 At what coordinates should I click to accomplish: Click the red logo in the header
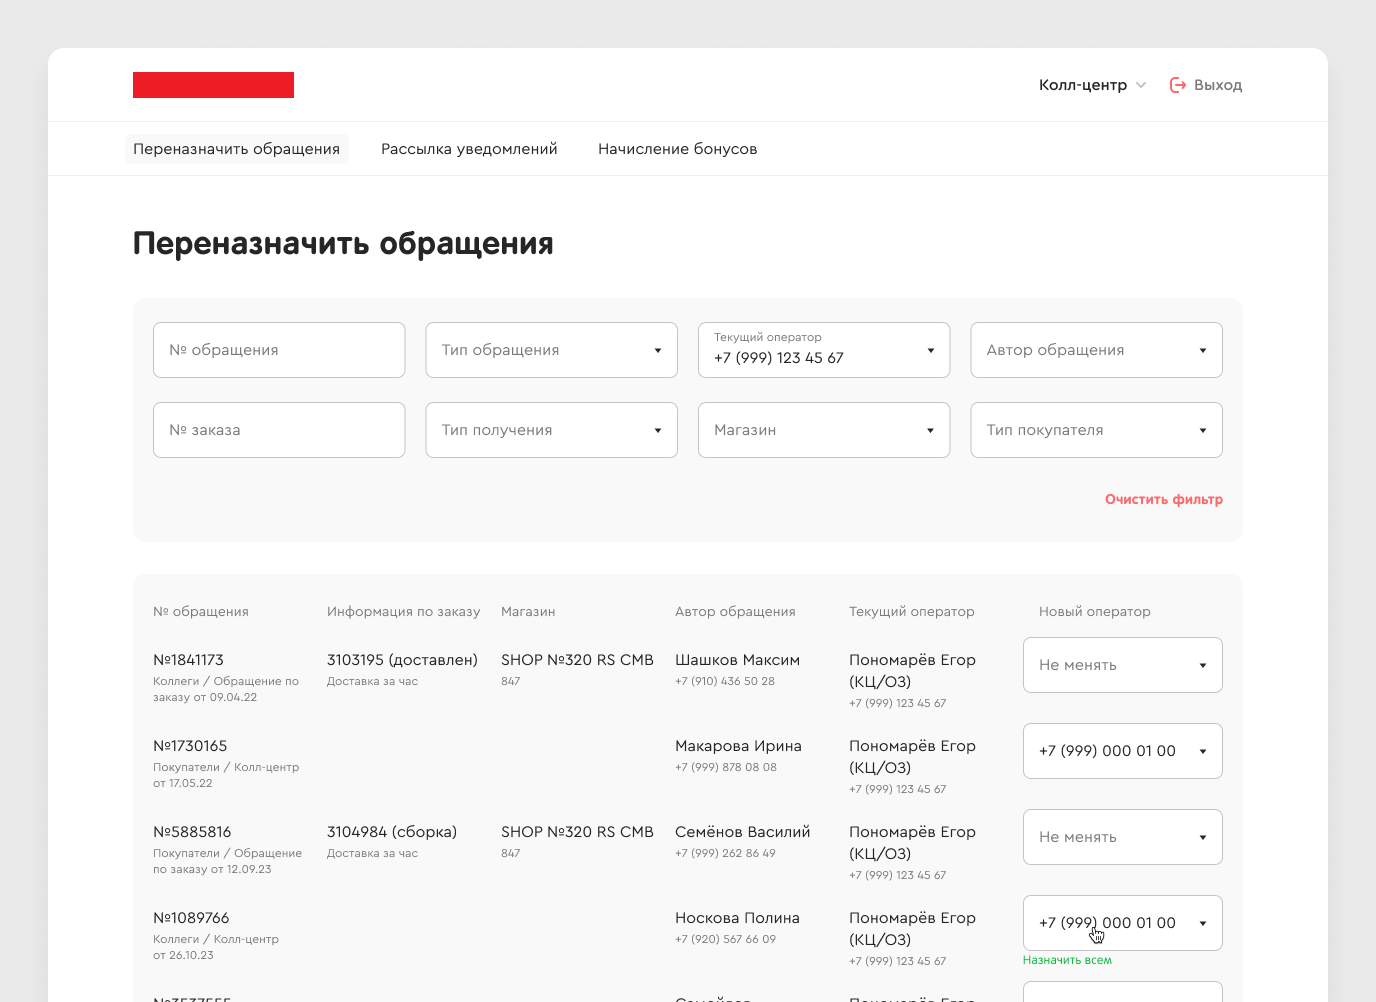click(x=213, y=85)
